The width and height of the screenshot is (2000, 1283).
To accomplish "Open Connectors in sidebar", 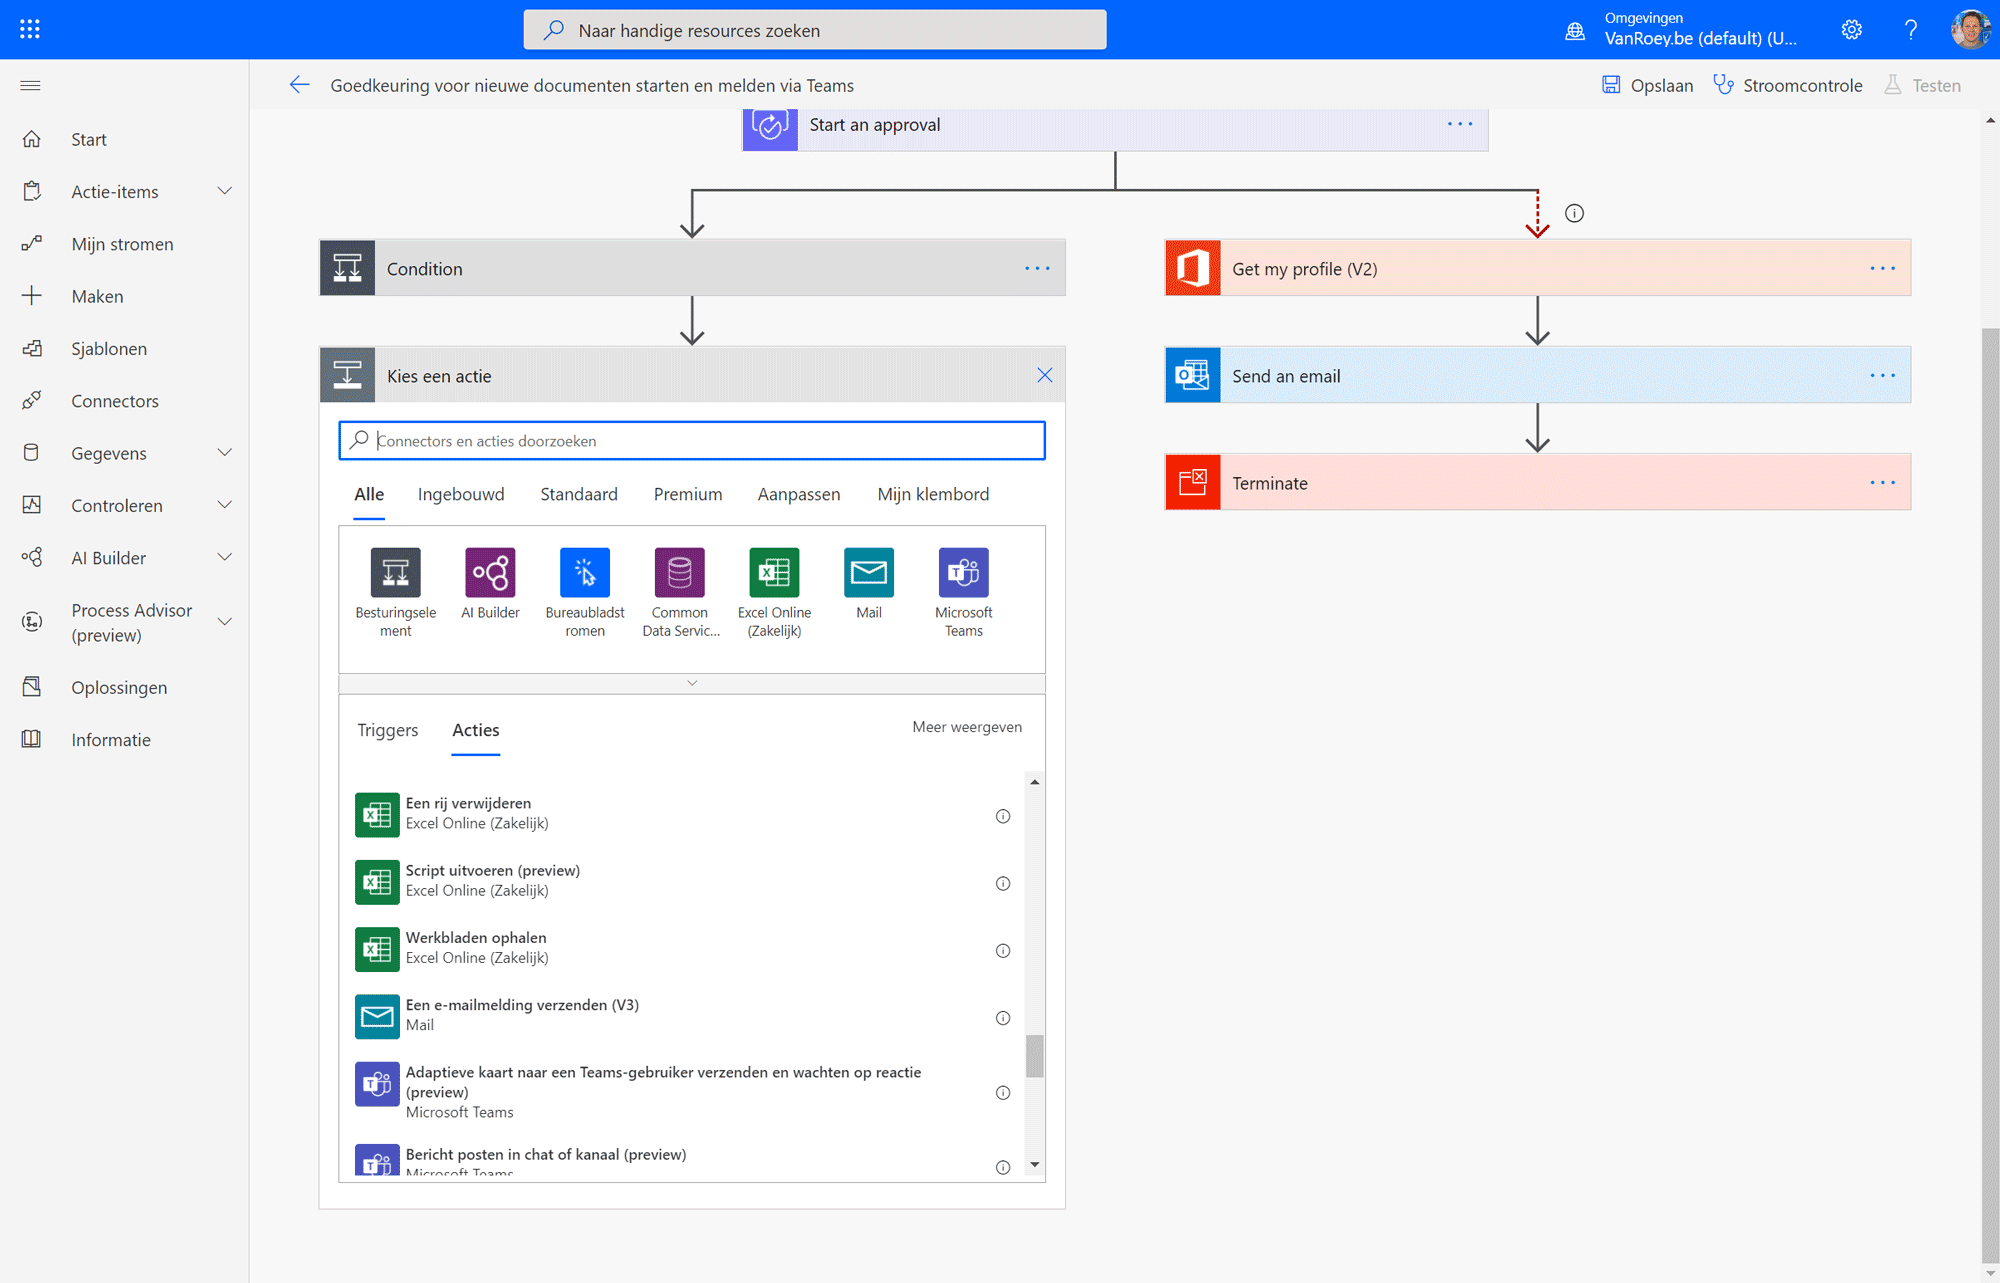I will coord(115,401).
